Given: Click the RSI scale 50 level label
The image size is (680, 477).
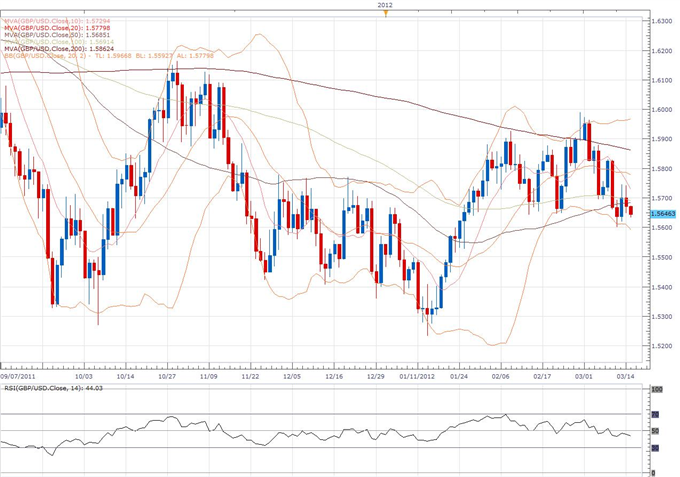Looking at the screenshot, I should 655,431.
